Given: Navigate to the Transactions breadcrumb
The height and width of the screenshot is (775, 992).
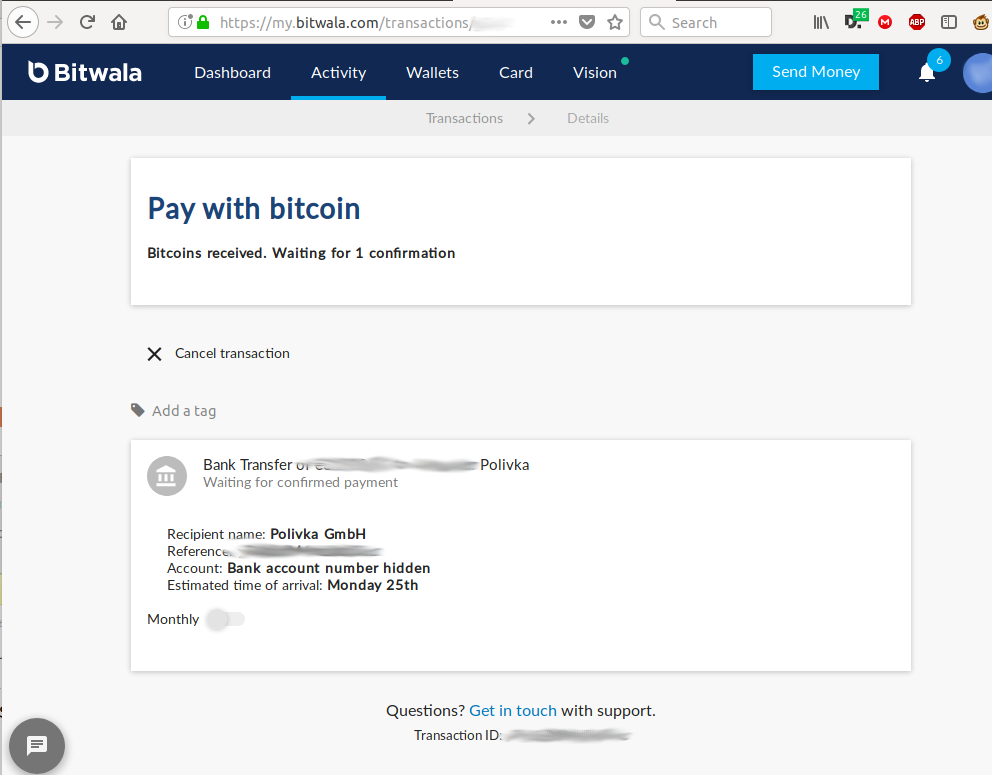Looking at the screenshot, I should pos(464,118).
